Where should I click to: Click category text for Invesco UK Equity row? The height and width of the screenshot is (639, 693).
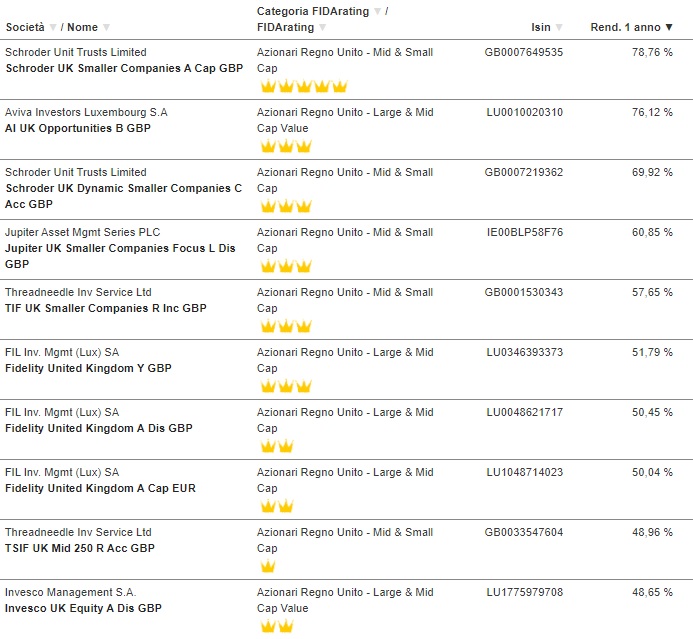pyautogui.click(x=345, y=601)
